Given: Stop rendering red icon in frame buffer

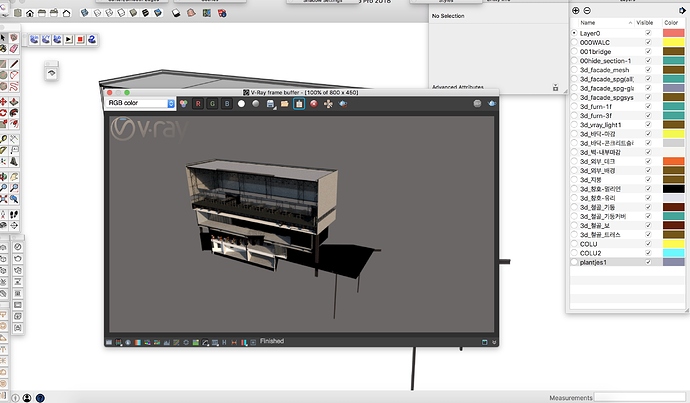Looking at the screenshot, I should 314,104.
